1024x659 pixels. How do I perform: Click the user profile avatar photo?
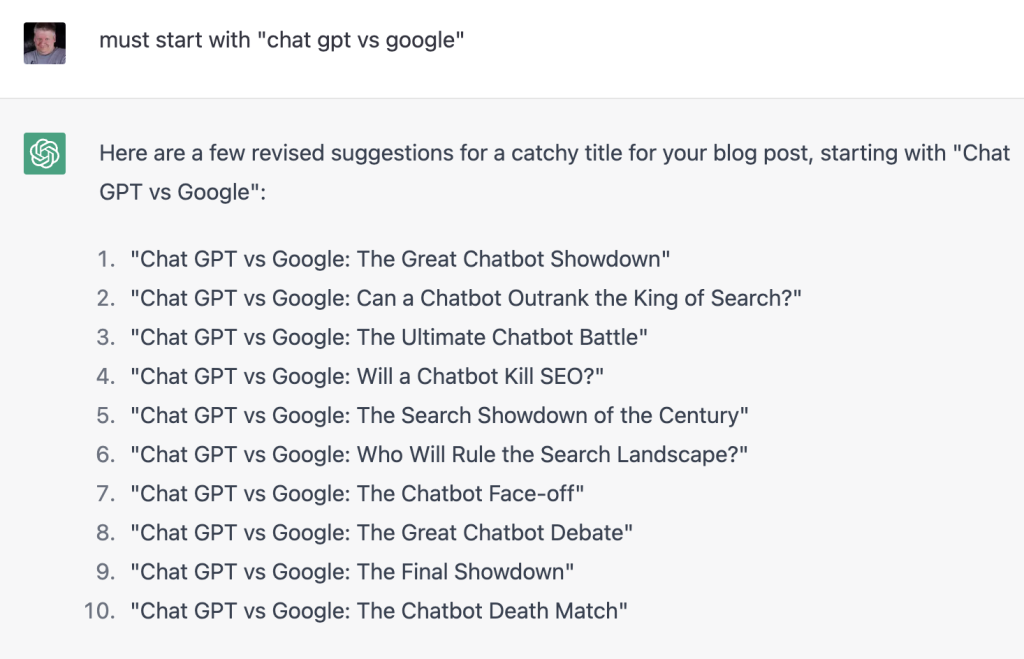45,43
